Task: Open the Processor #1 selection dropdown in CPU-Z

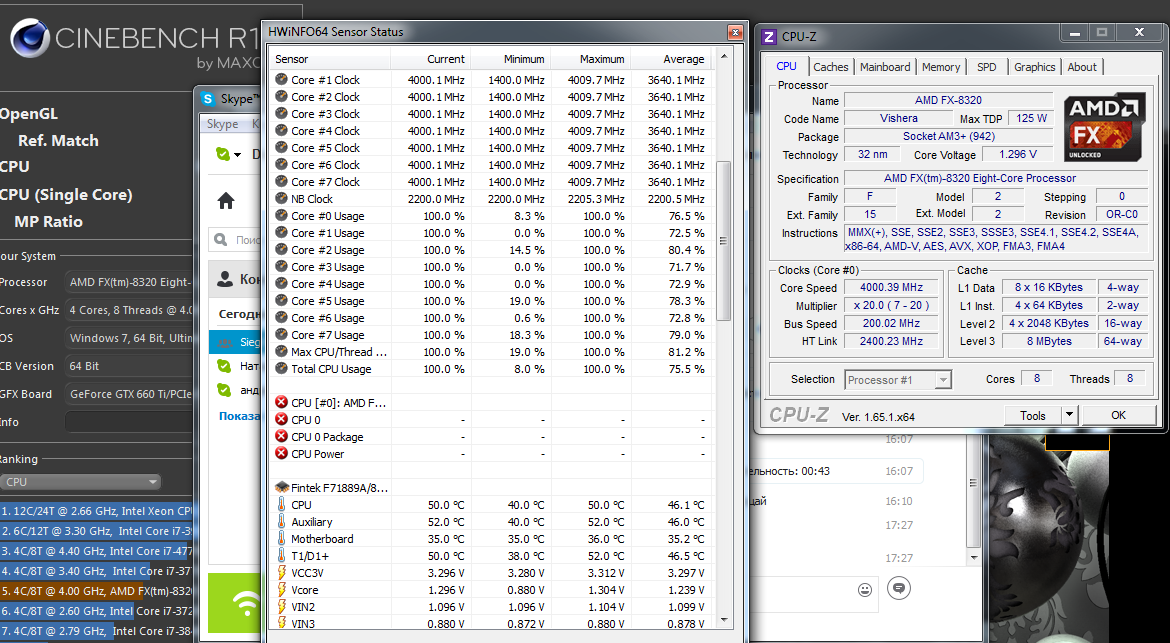Action: (x=943, y=380)
